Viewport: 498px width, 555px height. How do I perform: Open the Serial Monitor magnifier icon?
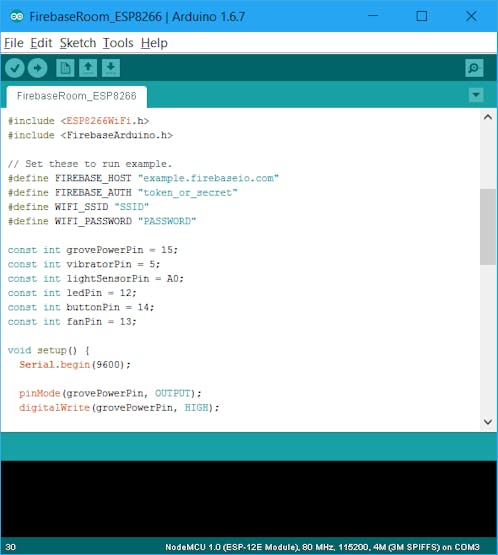click(x=474, y=68)
